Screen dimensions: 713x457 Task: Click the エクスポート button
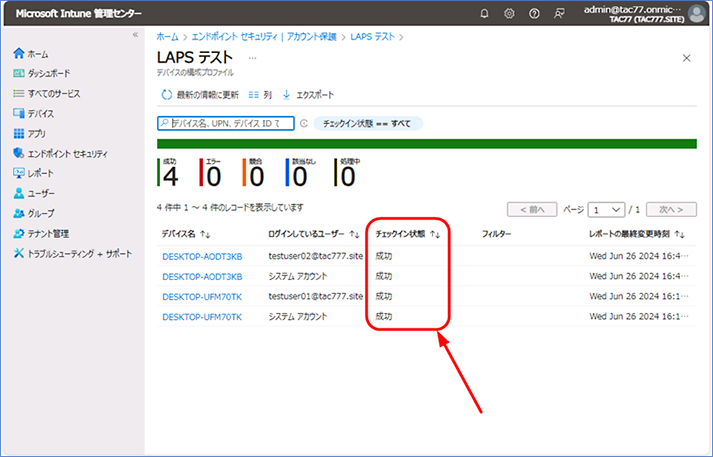click(308, 95)
